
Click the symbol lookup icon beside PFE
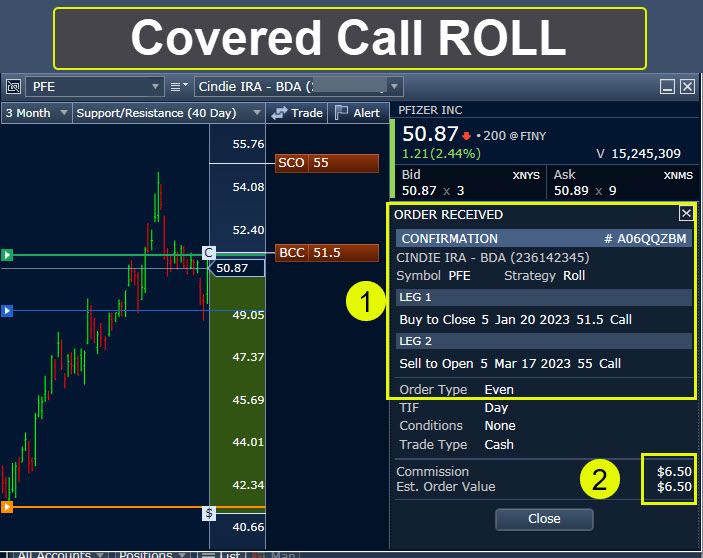click(x=14, y=87)
